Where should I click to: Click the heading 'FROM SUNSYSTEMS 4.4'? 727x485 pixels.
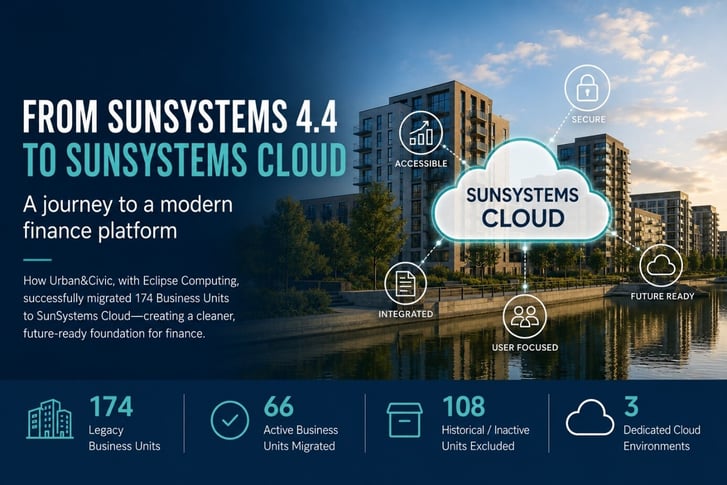pos(180,116)
